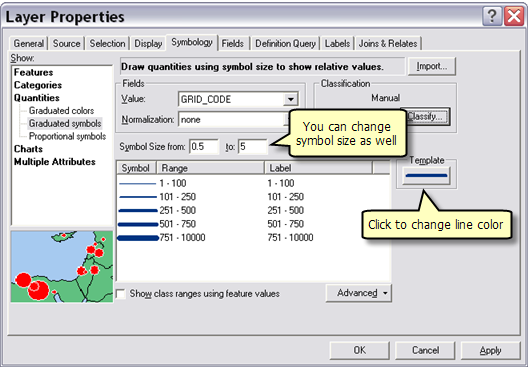This screenshot has height=371, width=529.
Task: Click the Template line color swatch
Action: click(426, 175)
